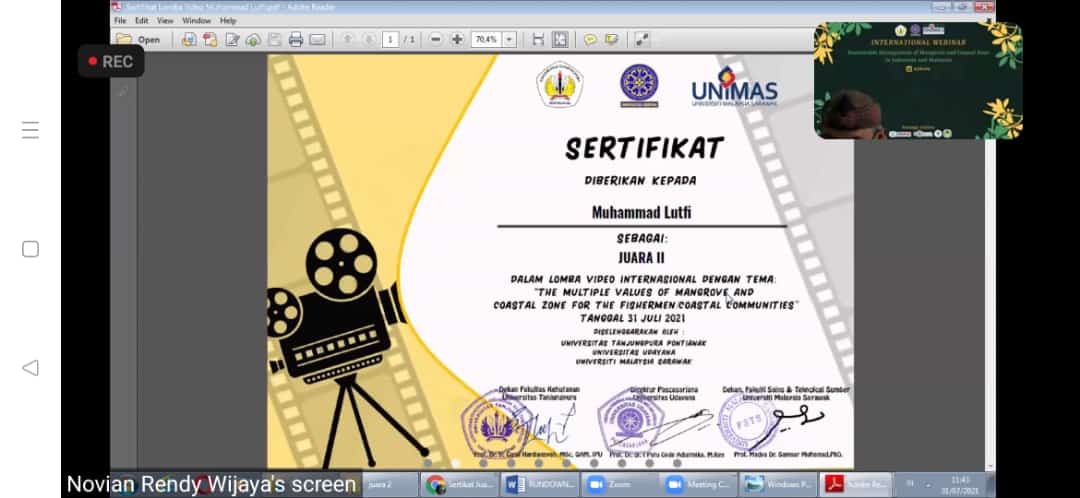The image size is (1080, 498).
Task: Click the Open folder button in toolbar
Action: (138, 39)
